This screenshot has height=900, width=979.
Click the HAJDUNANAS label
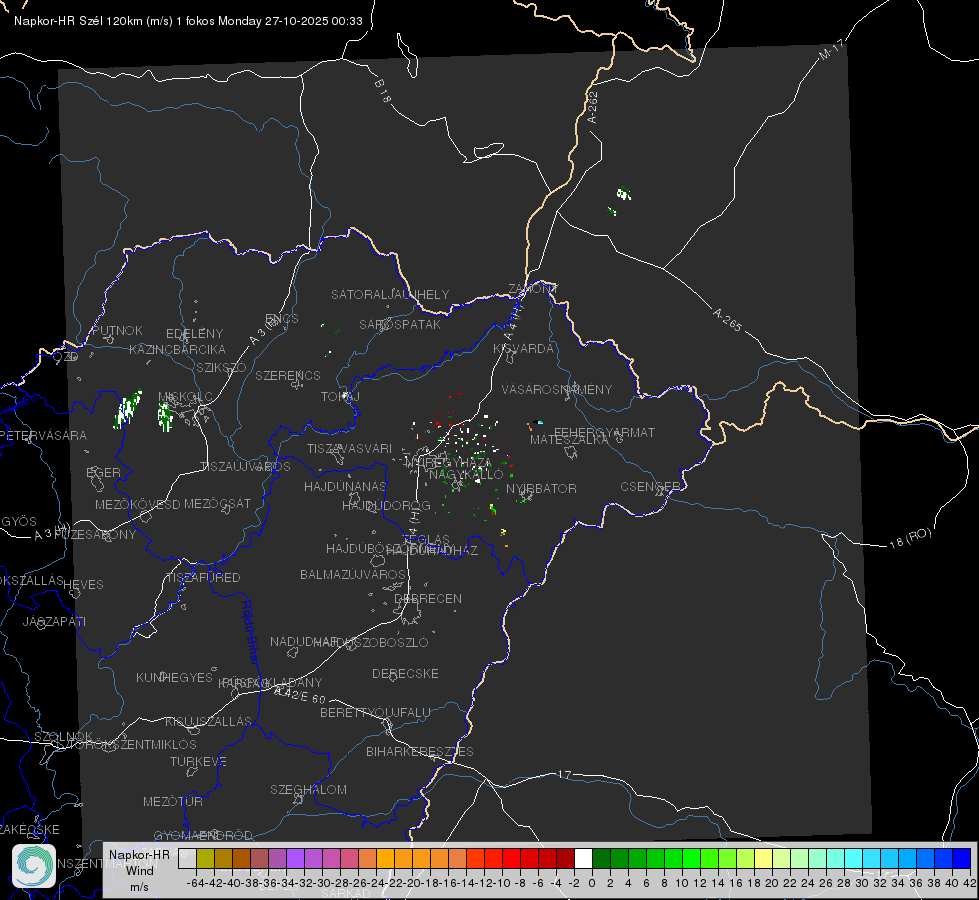[x=345, y=486]
